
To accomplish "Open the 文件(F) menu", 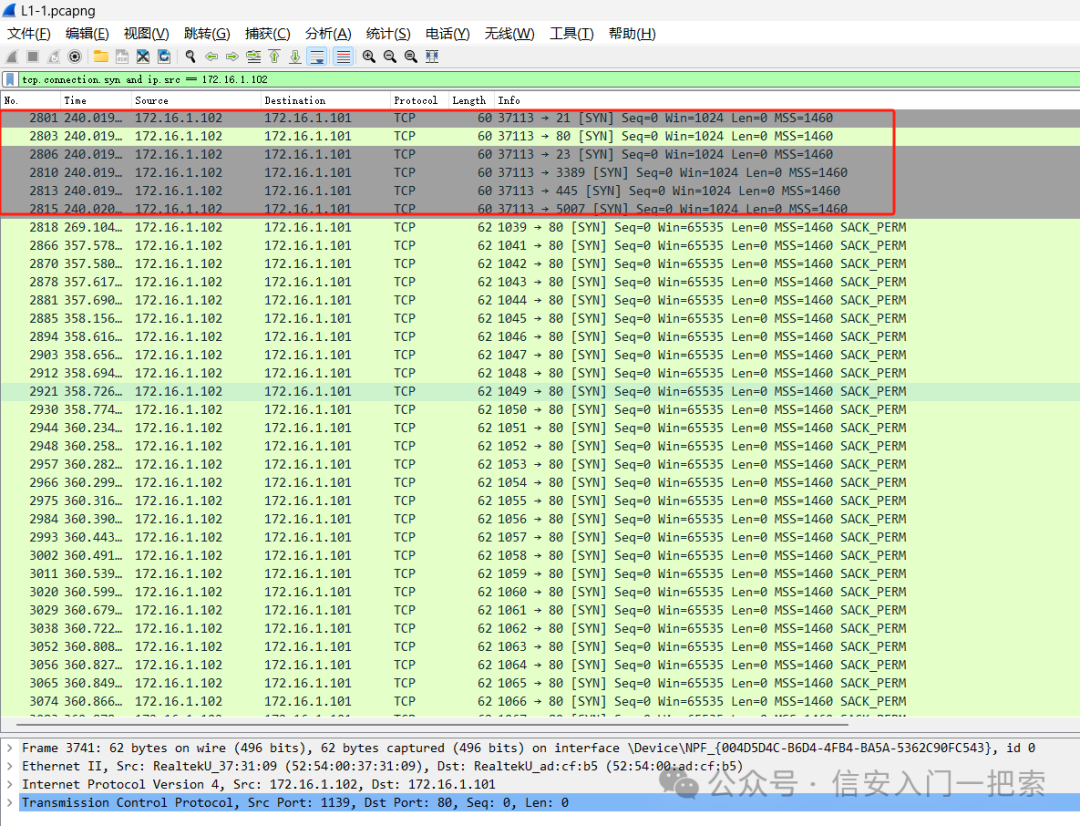I will click(29, 34).
